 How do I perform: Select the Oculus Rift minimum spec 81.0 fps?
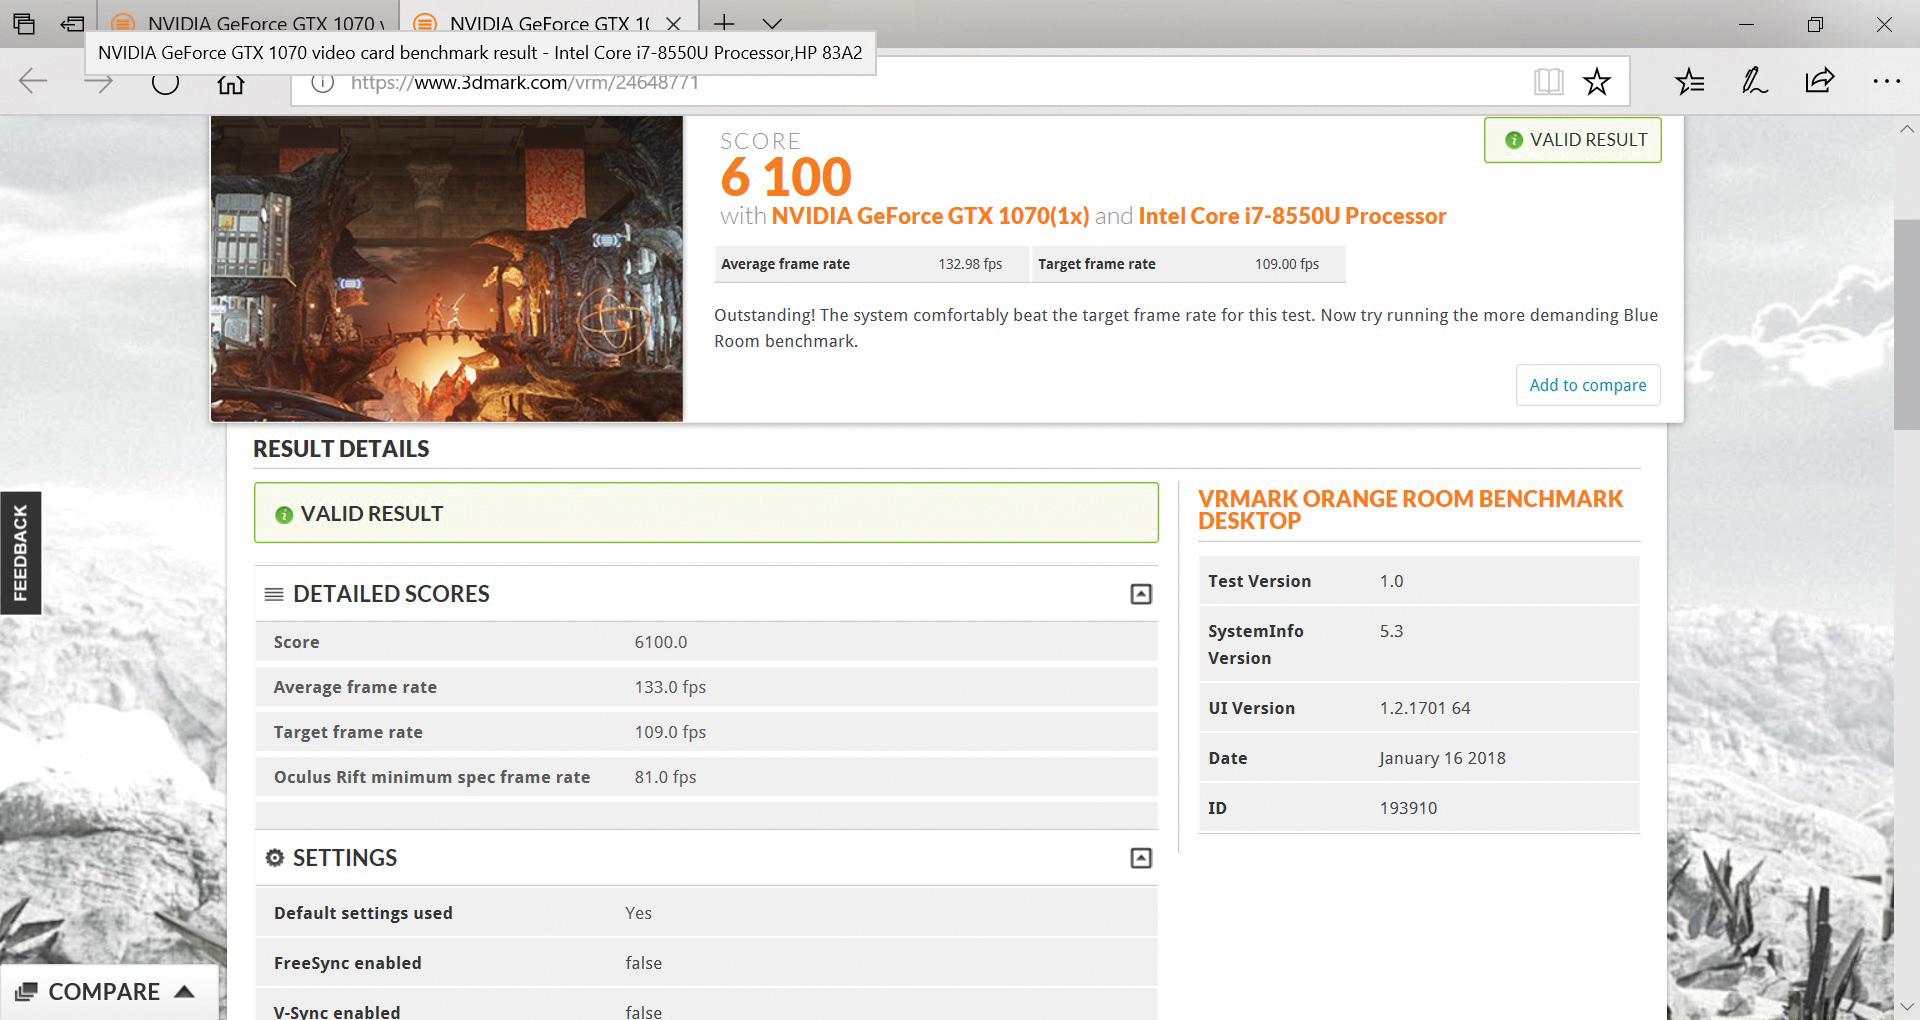665,777
